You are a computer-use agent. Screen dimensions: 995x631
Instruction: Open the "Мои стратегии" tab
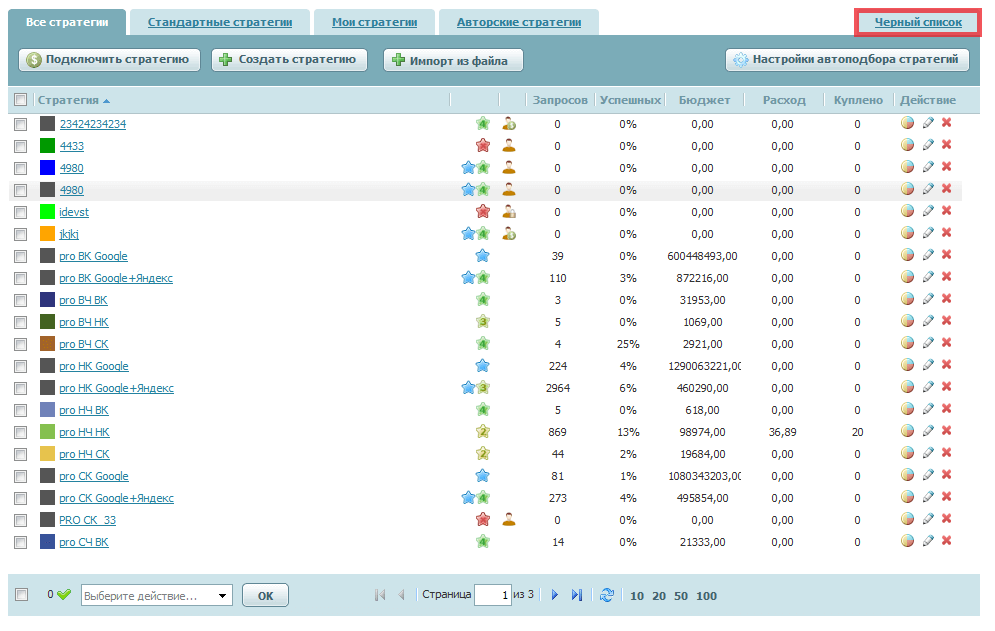[x=374, y=22]
